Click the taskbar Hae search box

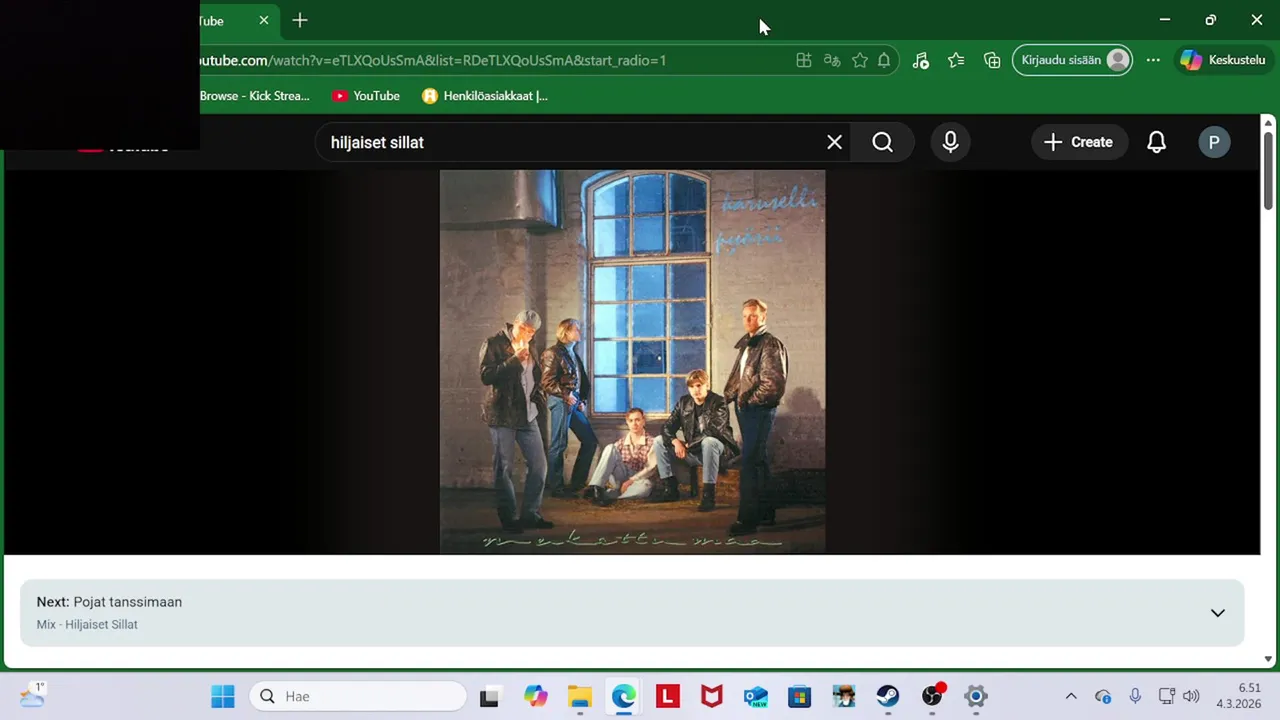[x=358, y=696]
